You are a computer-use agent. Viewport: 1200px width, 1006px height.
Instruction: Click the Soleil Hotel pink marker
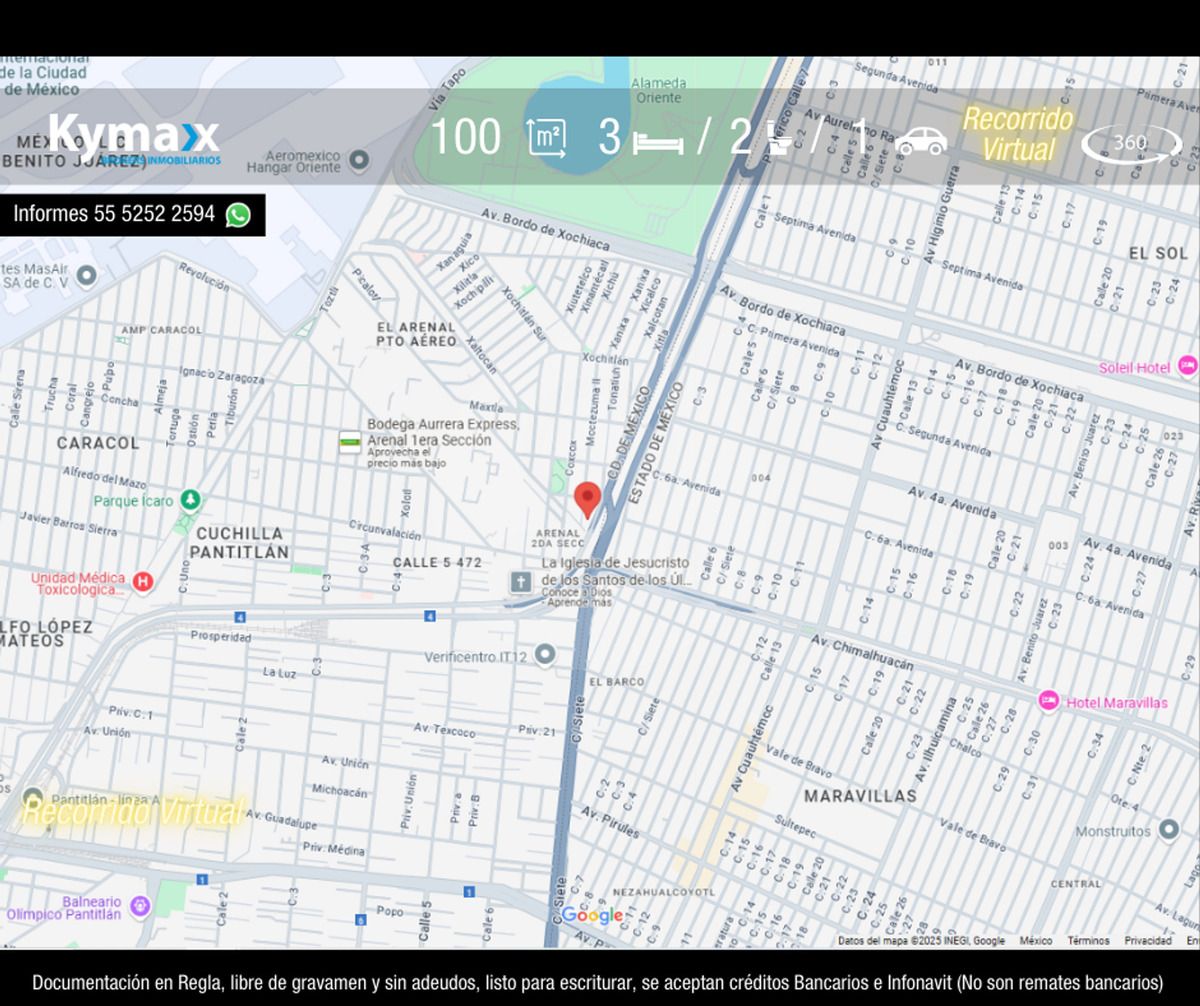[x=1187, y=366]
